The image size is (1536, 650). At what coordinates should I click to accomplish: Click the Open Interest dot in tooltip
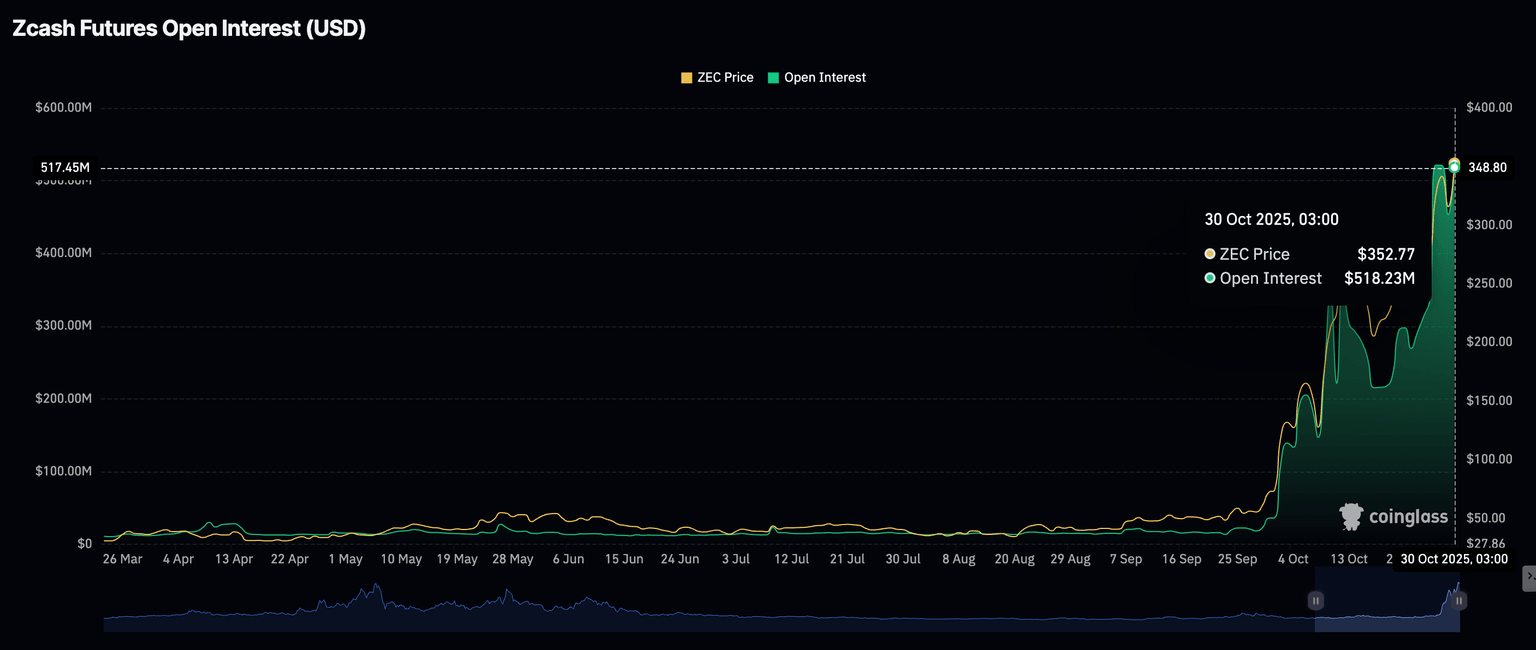point(1210,278)
